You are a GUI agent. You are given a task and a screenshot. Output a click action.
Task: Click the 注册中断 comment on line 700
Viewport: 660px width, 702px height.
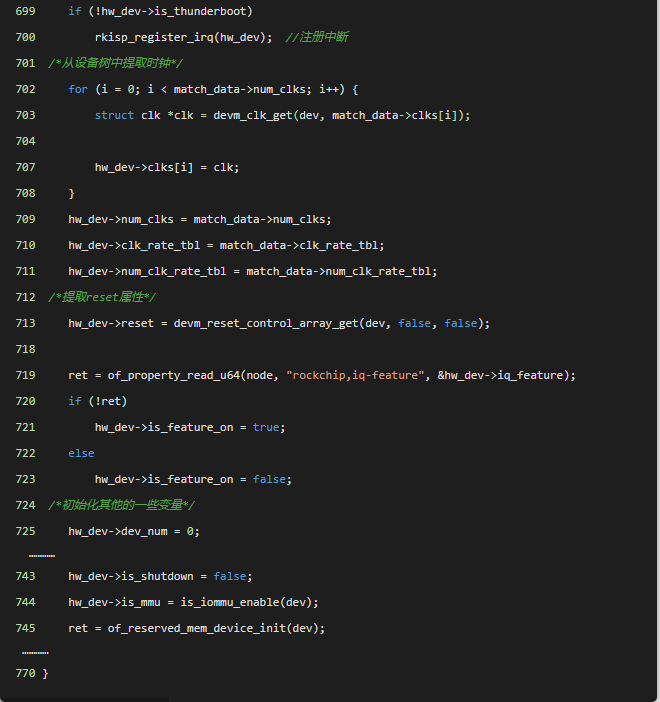pyautogui.click(x=317, y=37)
